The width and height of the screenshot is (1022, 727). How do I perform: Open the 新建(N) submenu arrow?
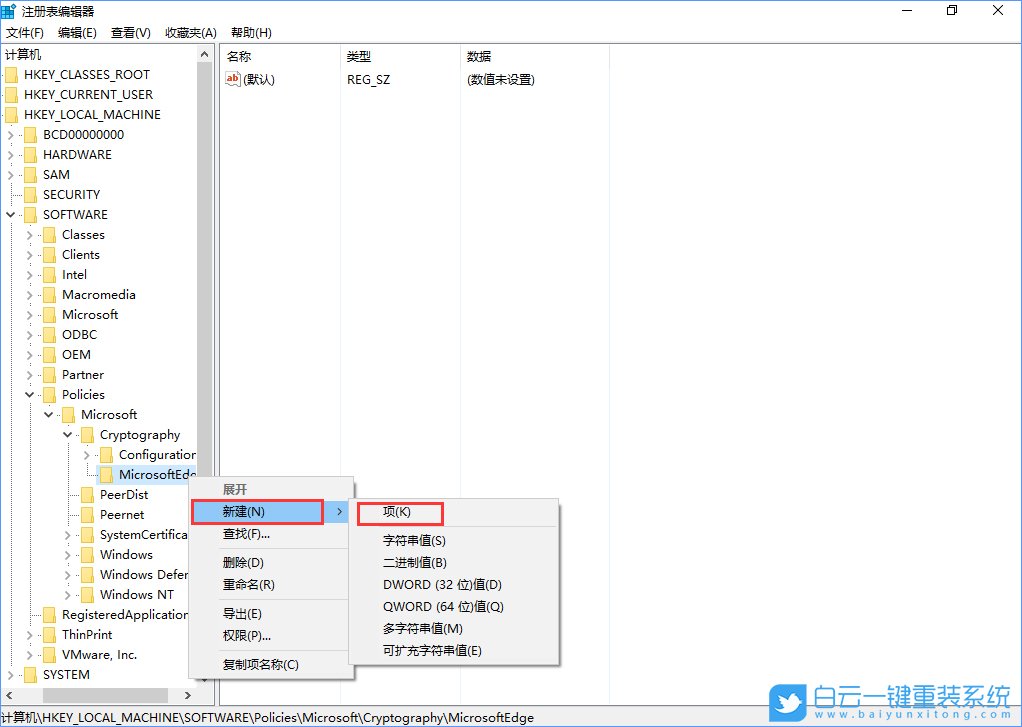340,512
